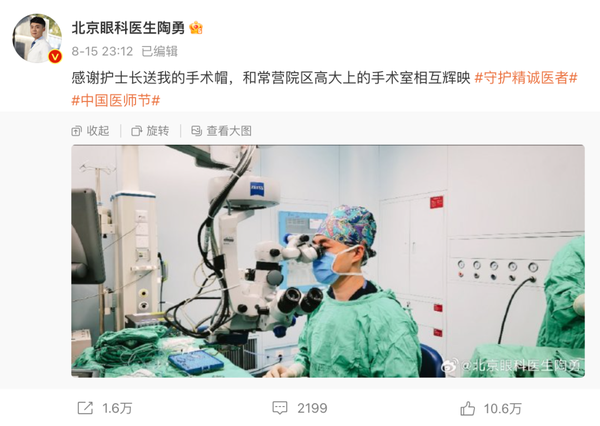Screen dimensions: 600x426
Task: Rotate the image using 旋转 label
Action: [x=158, y=131]
